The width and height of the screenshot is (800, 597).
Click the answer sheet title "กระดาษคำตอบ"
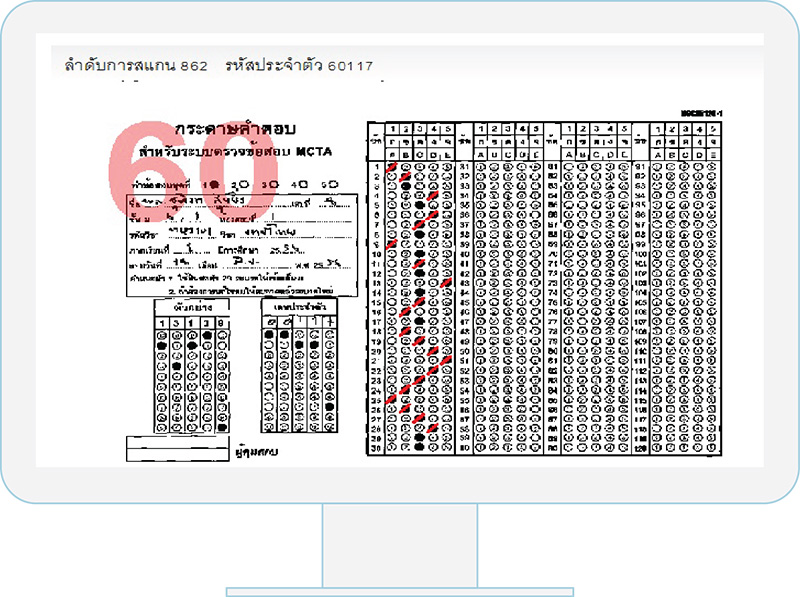[236, 131]
